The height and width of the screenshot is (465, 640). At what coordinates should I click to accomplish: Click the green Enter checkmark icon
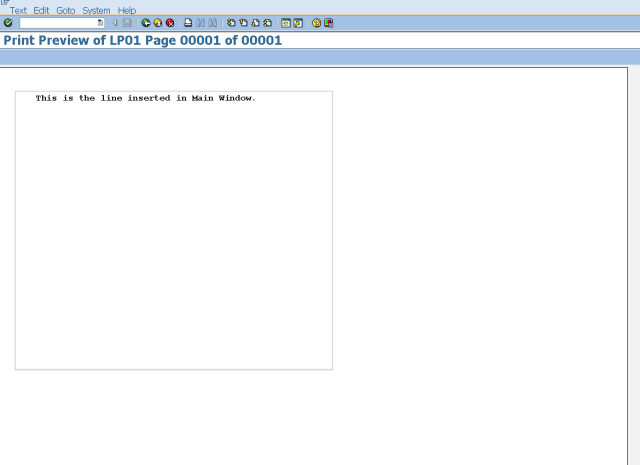[x=8, y=23]
